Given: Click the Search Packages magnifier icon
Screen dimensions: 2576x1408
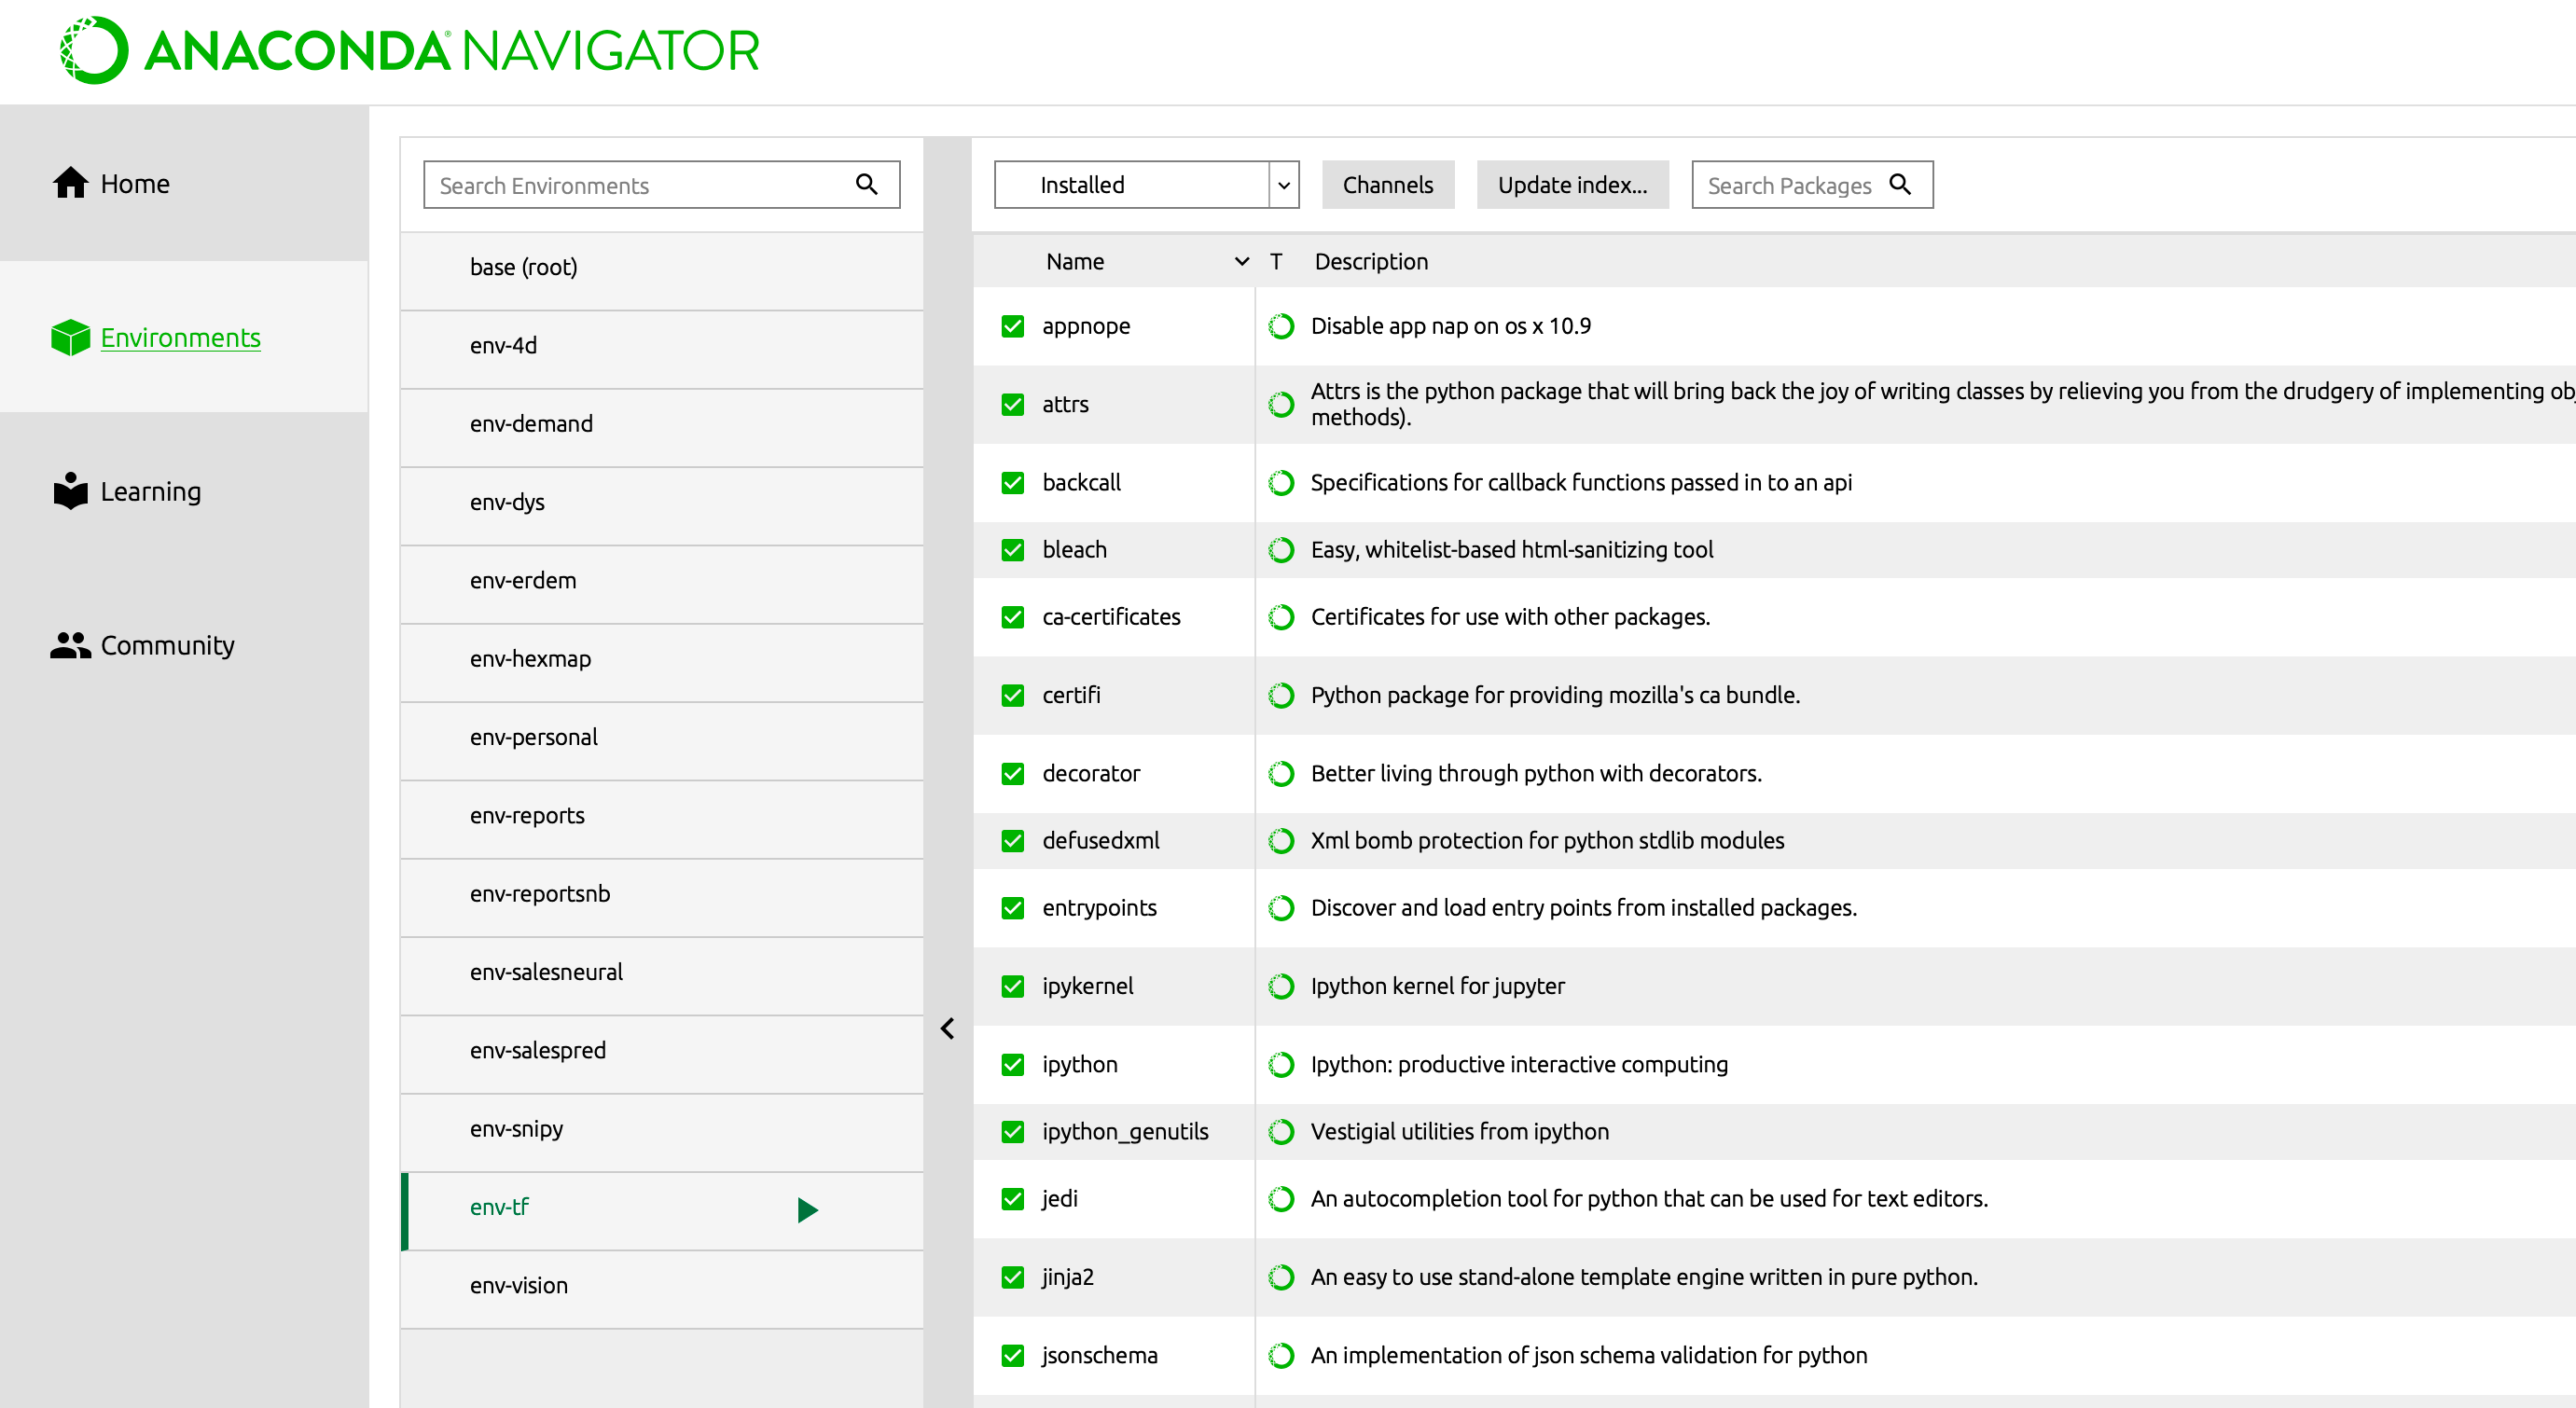Looking at the screenshot, I should (1899, 184).
